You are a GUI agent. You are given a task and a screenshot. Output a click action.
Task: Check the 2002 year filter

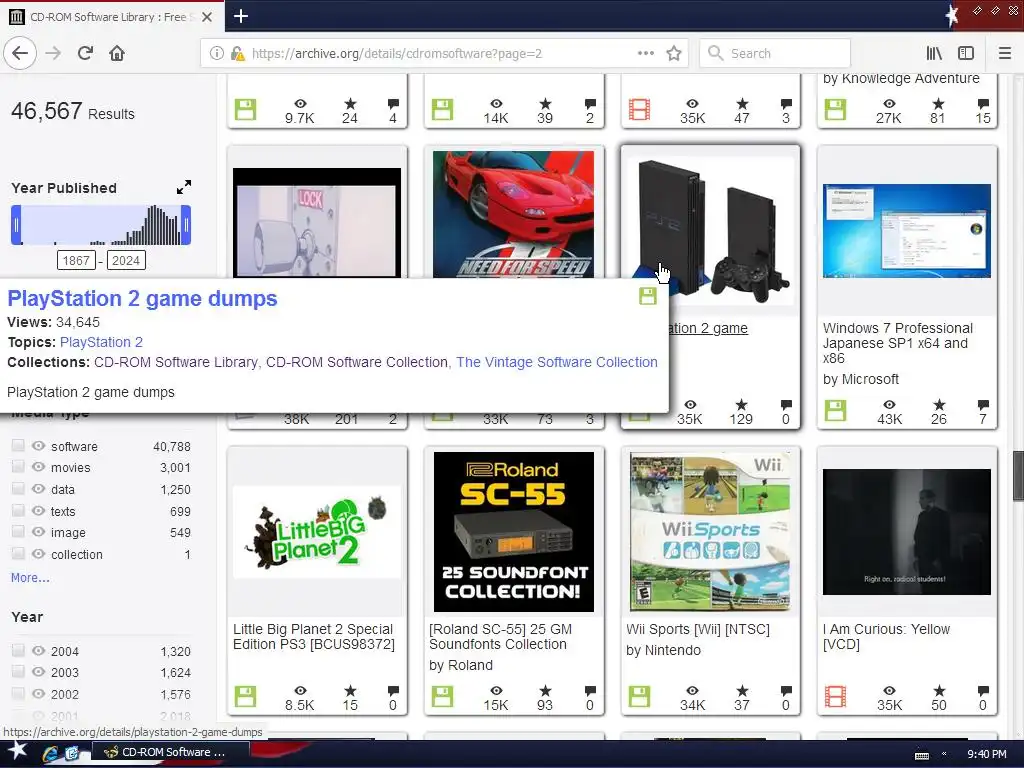pyautogui.click(x=18, y=693)
